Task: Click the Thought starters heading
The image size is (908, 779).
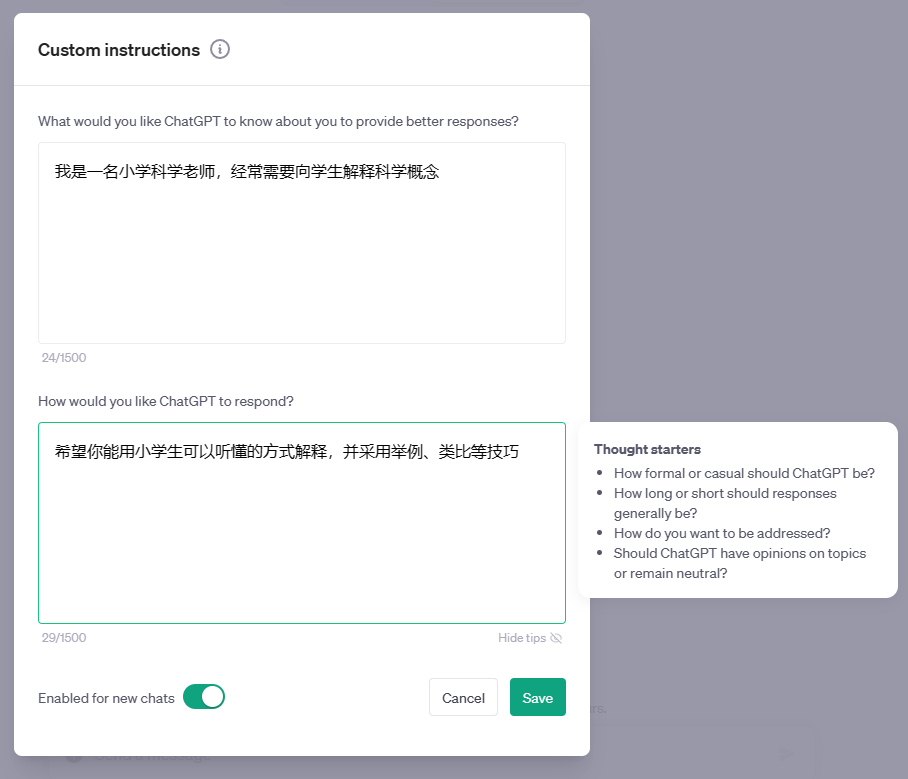Action: tap(647, 449)
